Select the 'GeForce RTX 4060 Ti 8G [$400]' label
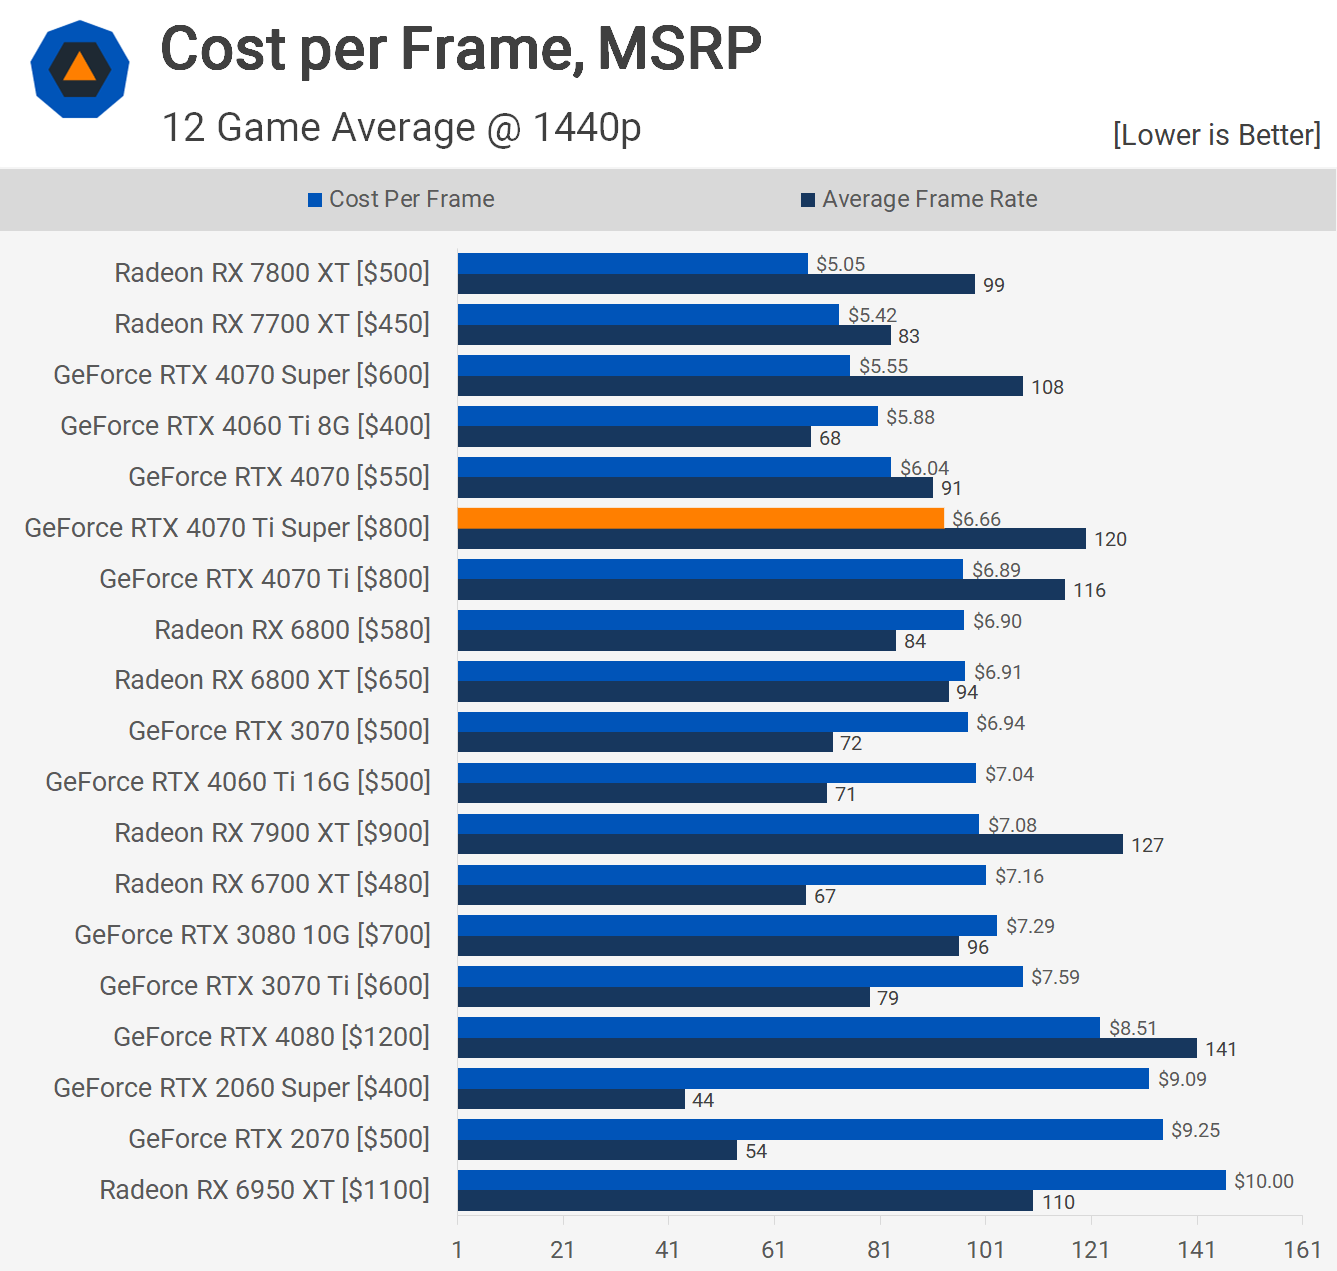This screenshot has height=1271, width=1337. (245, 426)
